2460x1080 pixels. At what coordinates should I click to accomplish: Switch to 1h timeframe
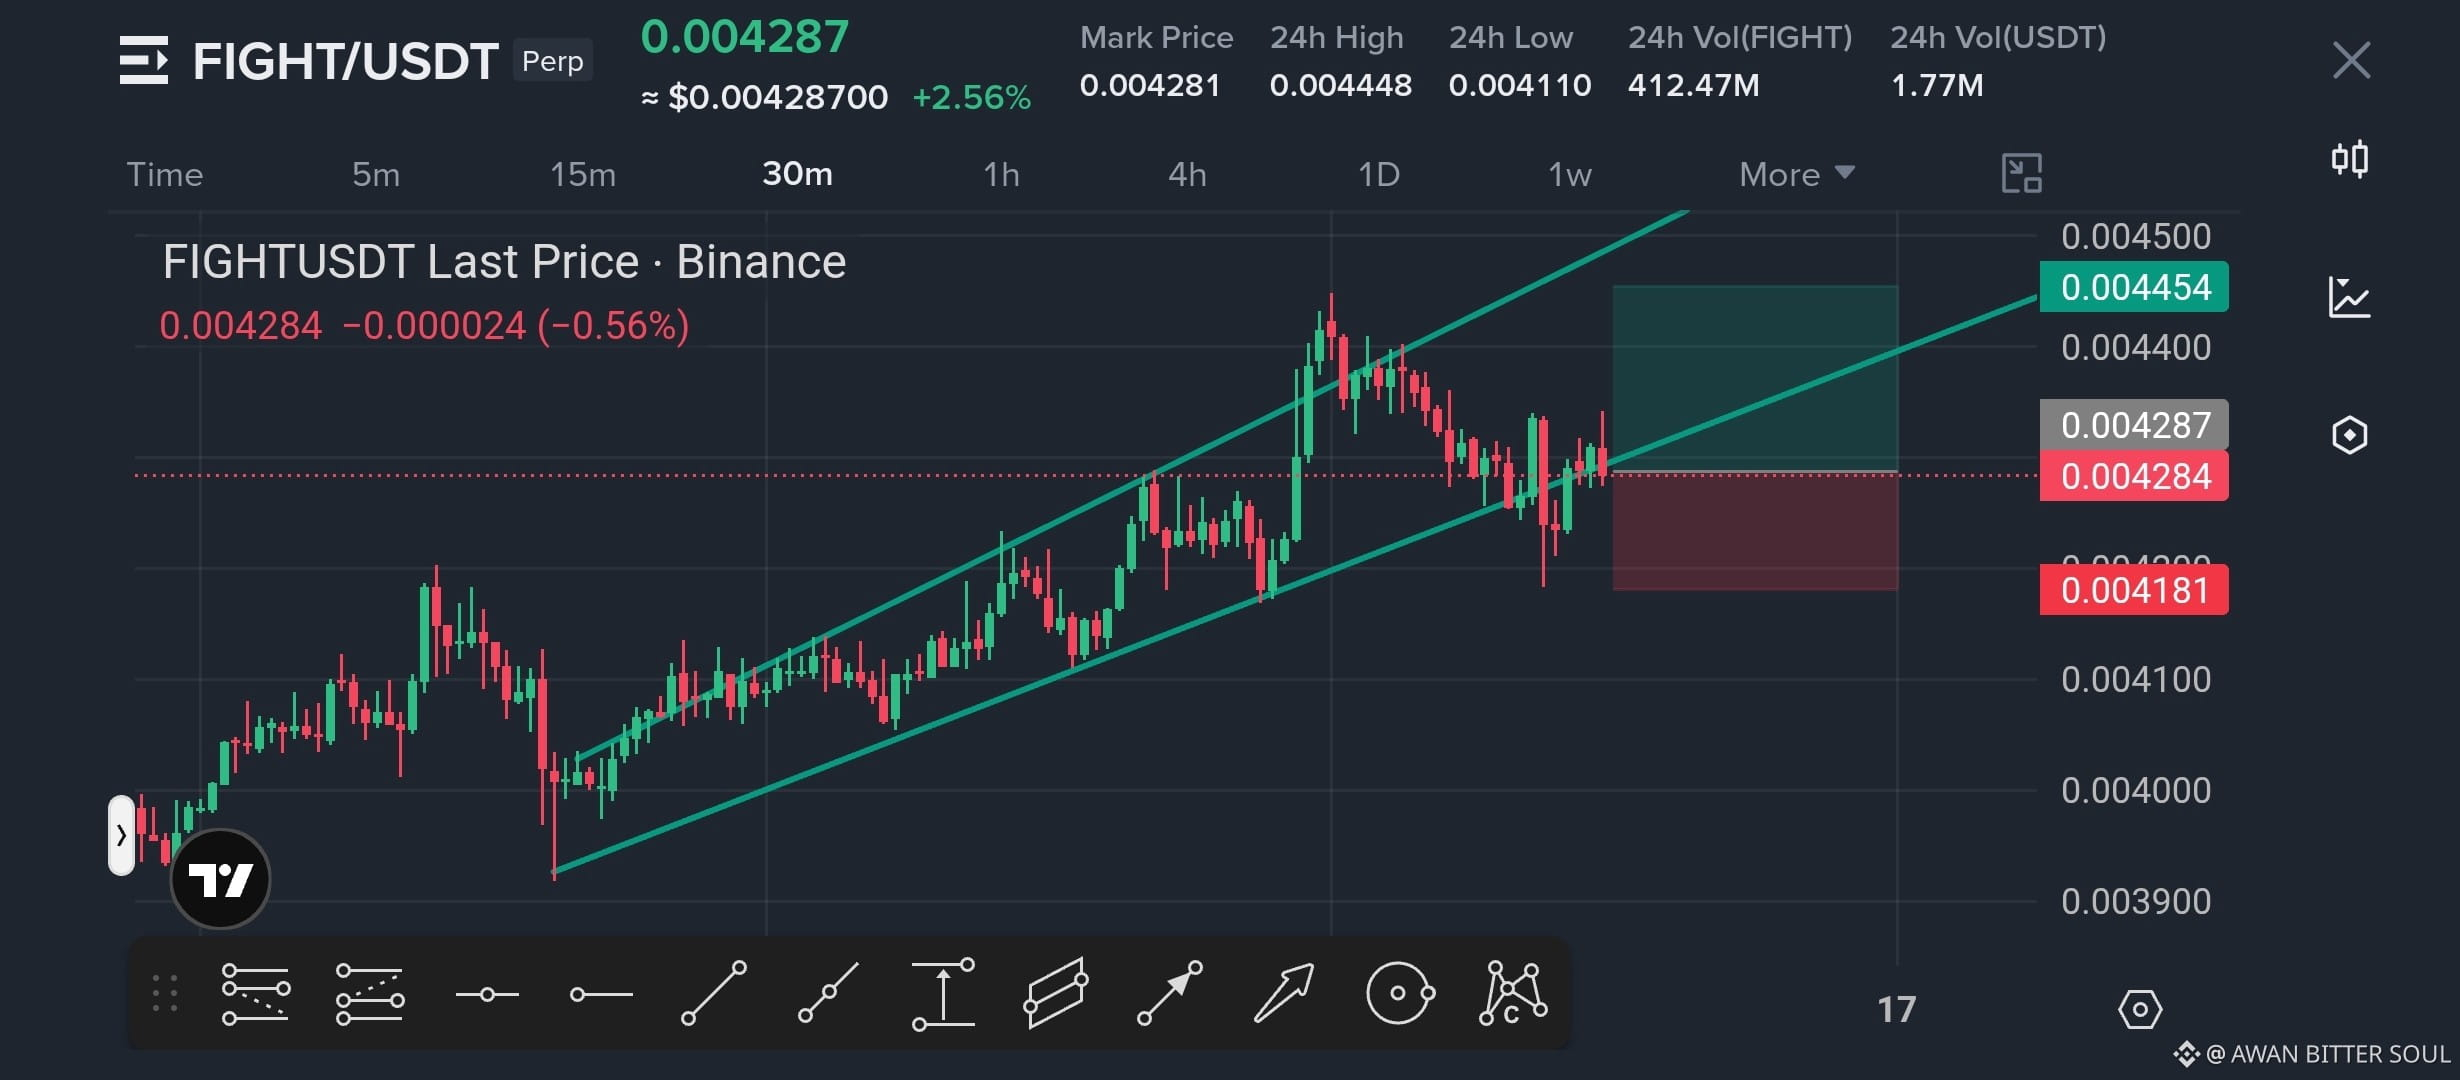click(x=1001, y=175)
